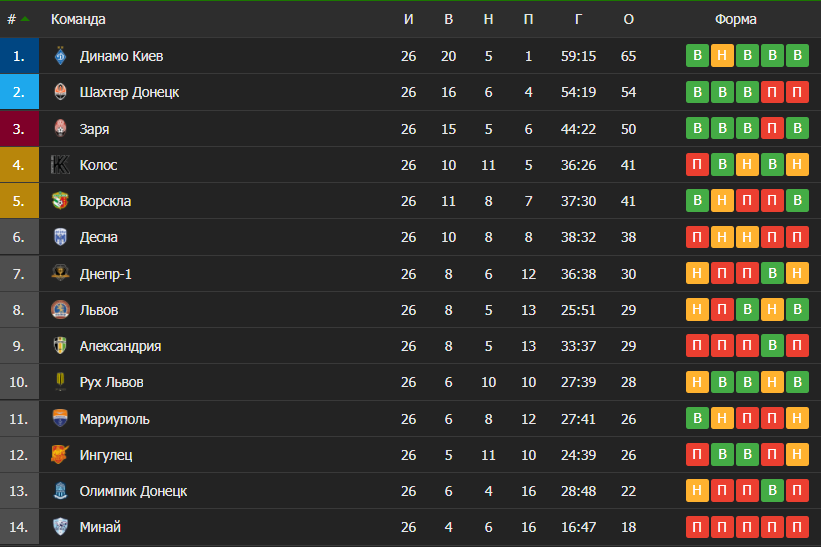821x547 pixels.
Task: Sort by the Г goals column header
Action: point(578,19)
